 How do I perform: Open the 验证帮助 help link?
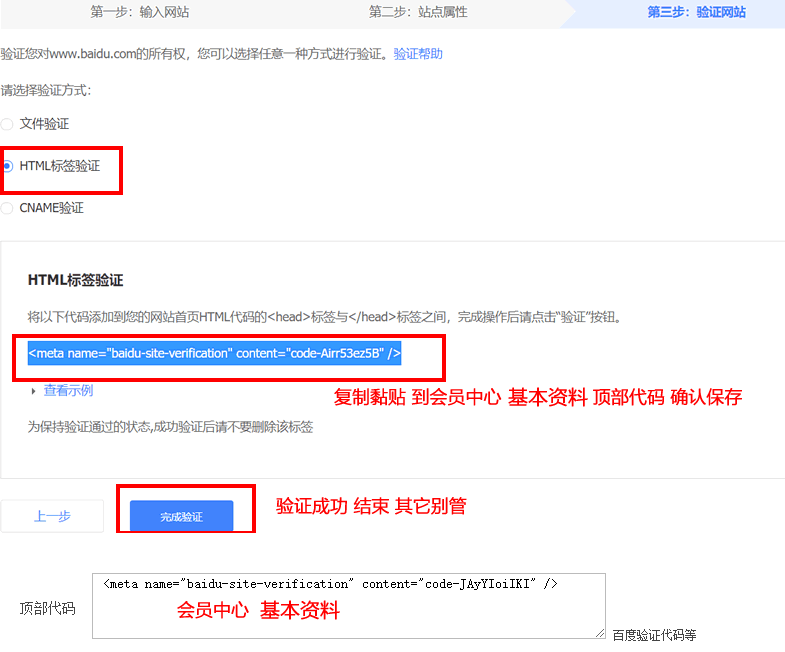[418, 54]
